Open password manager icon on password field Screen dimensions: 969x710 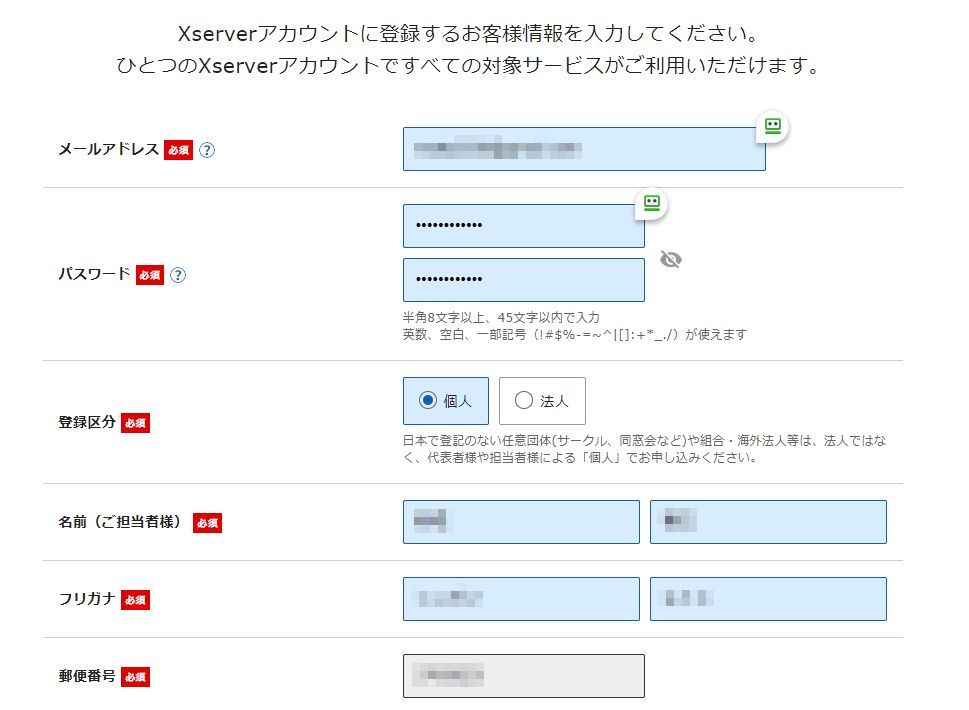pos(652,203)
